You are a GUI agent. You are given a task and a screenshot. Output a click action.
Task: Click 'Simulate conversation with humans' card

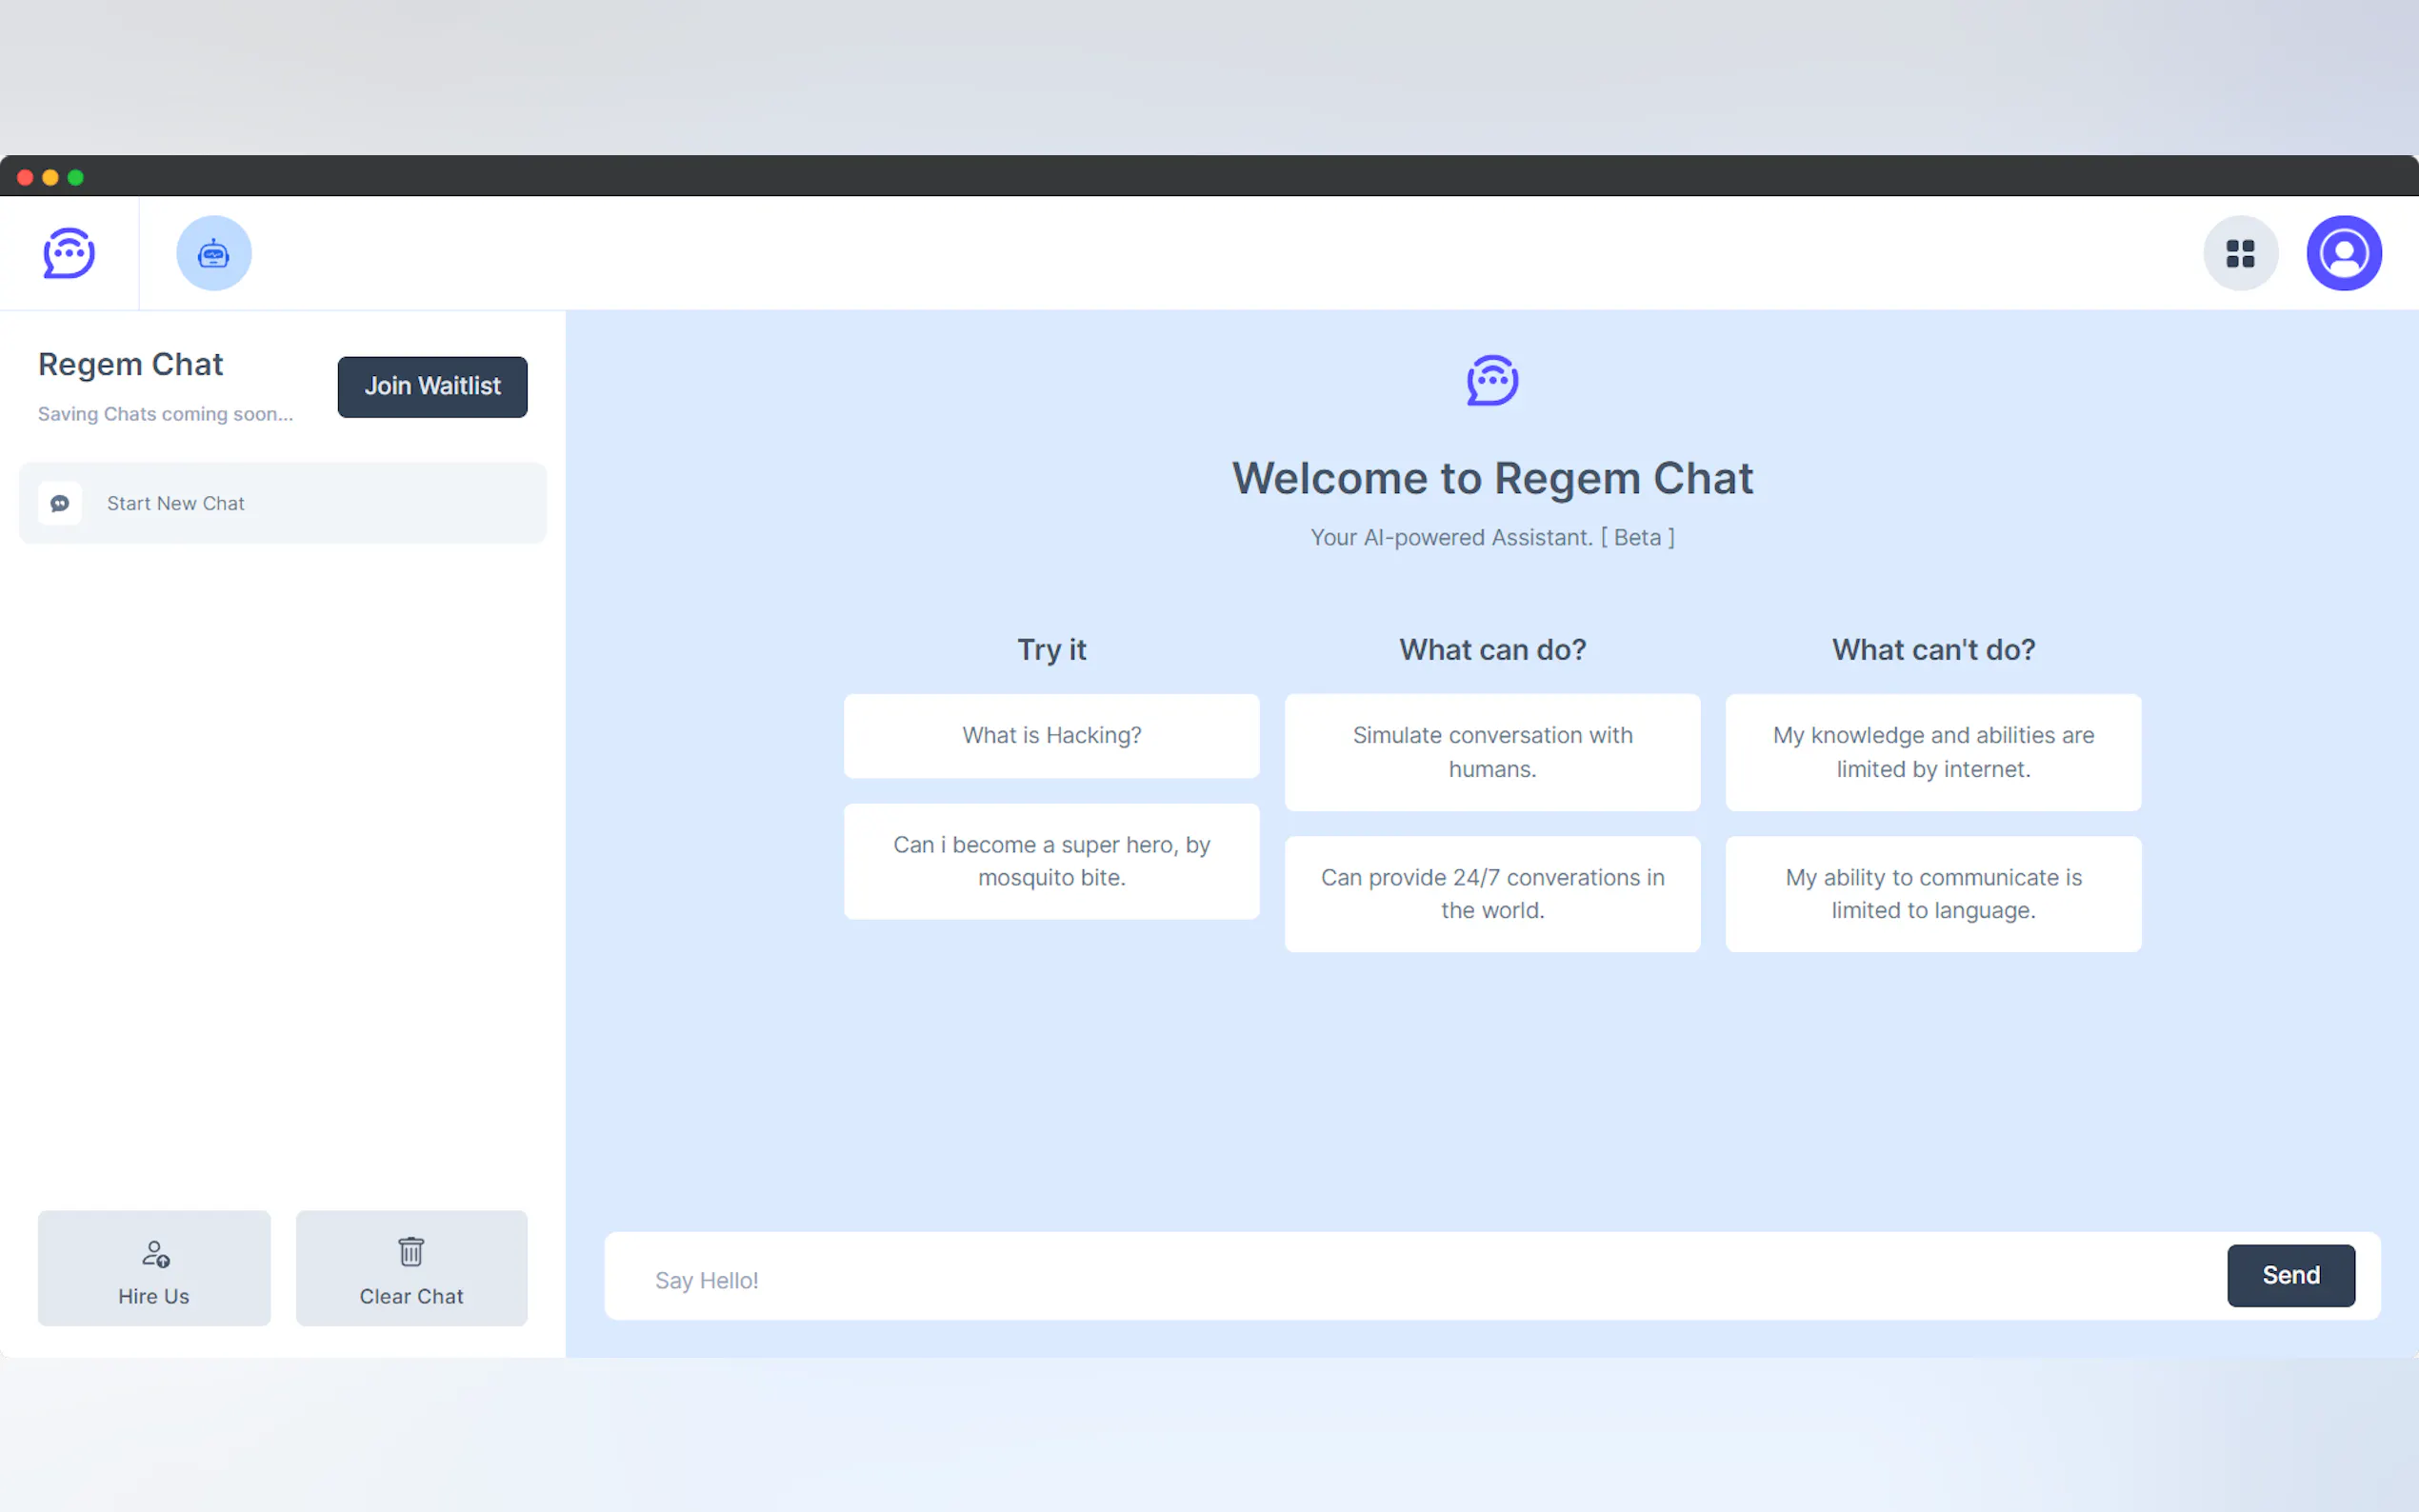[1492, 752]
